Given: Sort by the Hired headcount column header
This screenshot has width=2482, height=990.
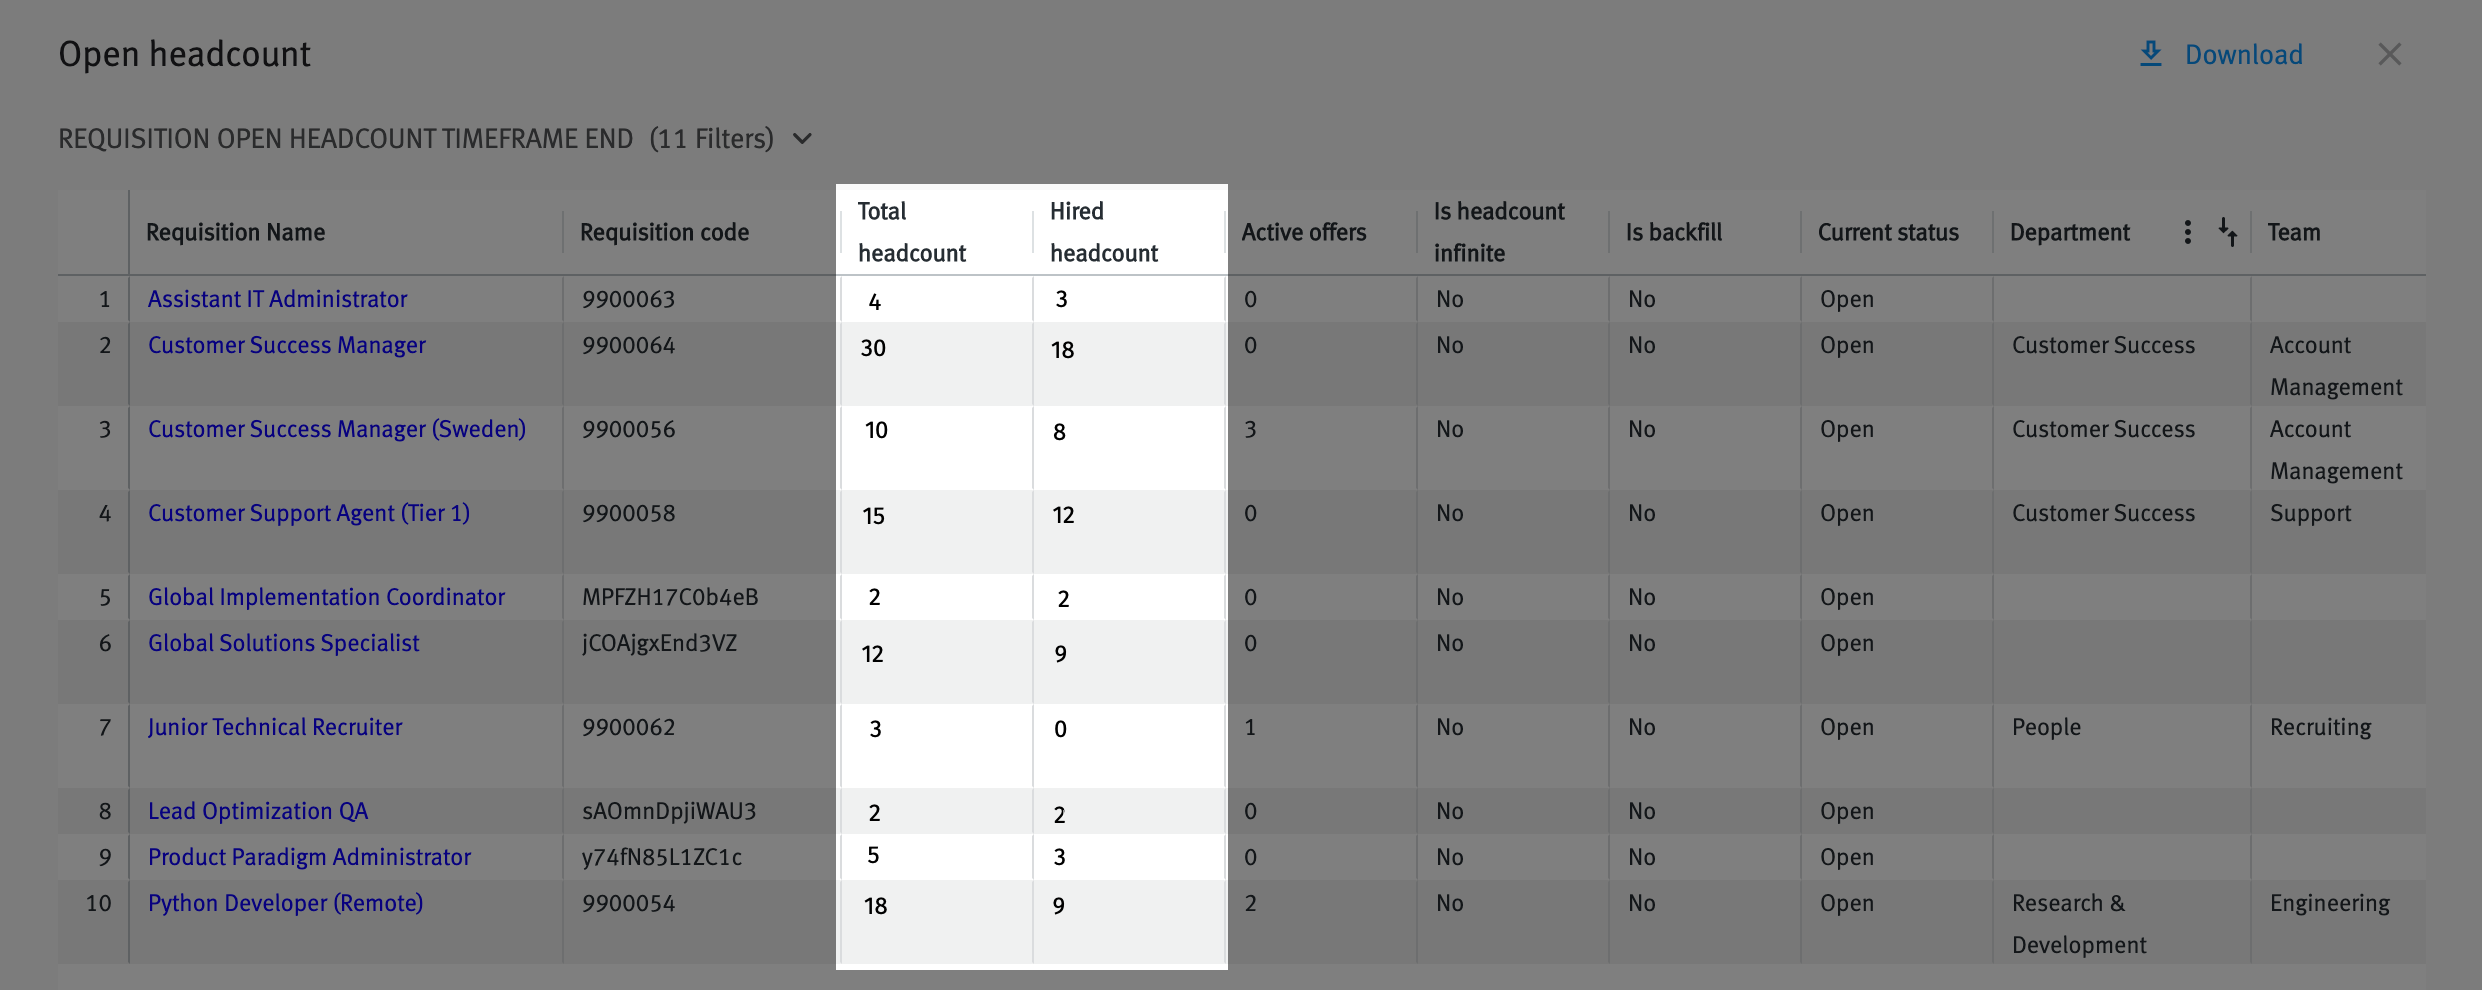Looking at the screenshot, I should tap(1103, 231).
